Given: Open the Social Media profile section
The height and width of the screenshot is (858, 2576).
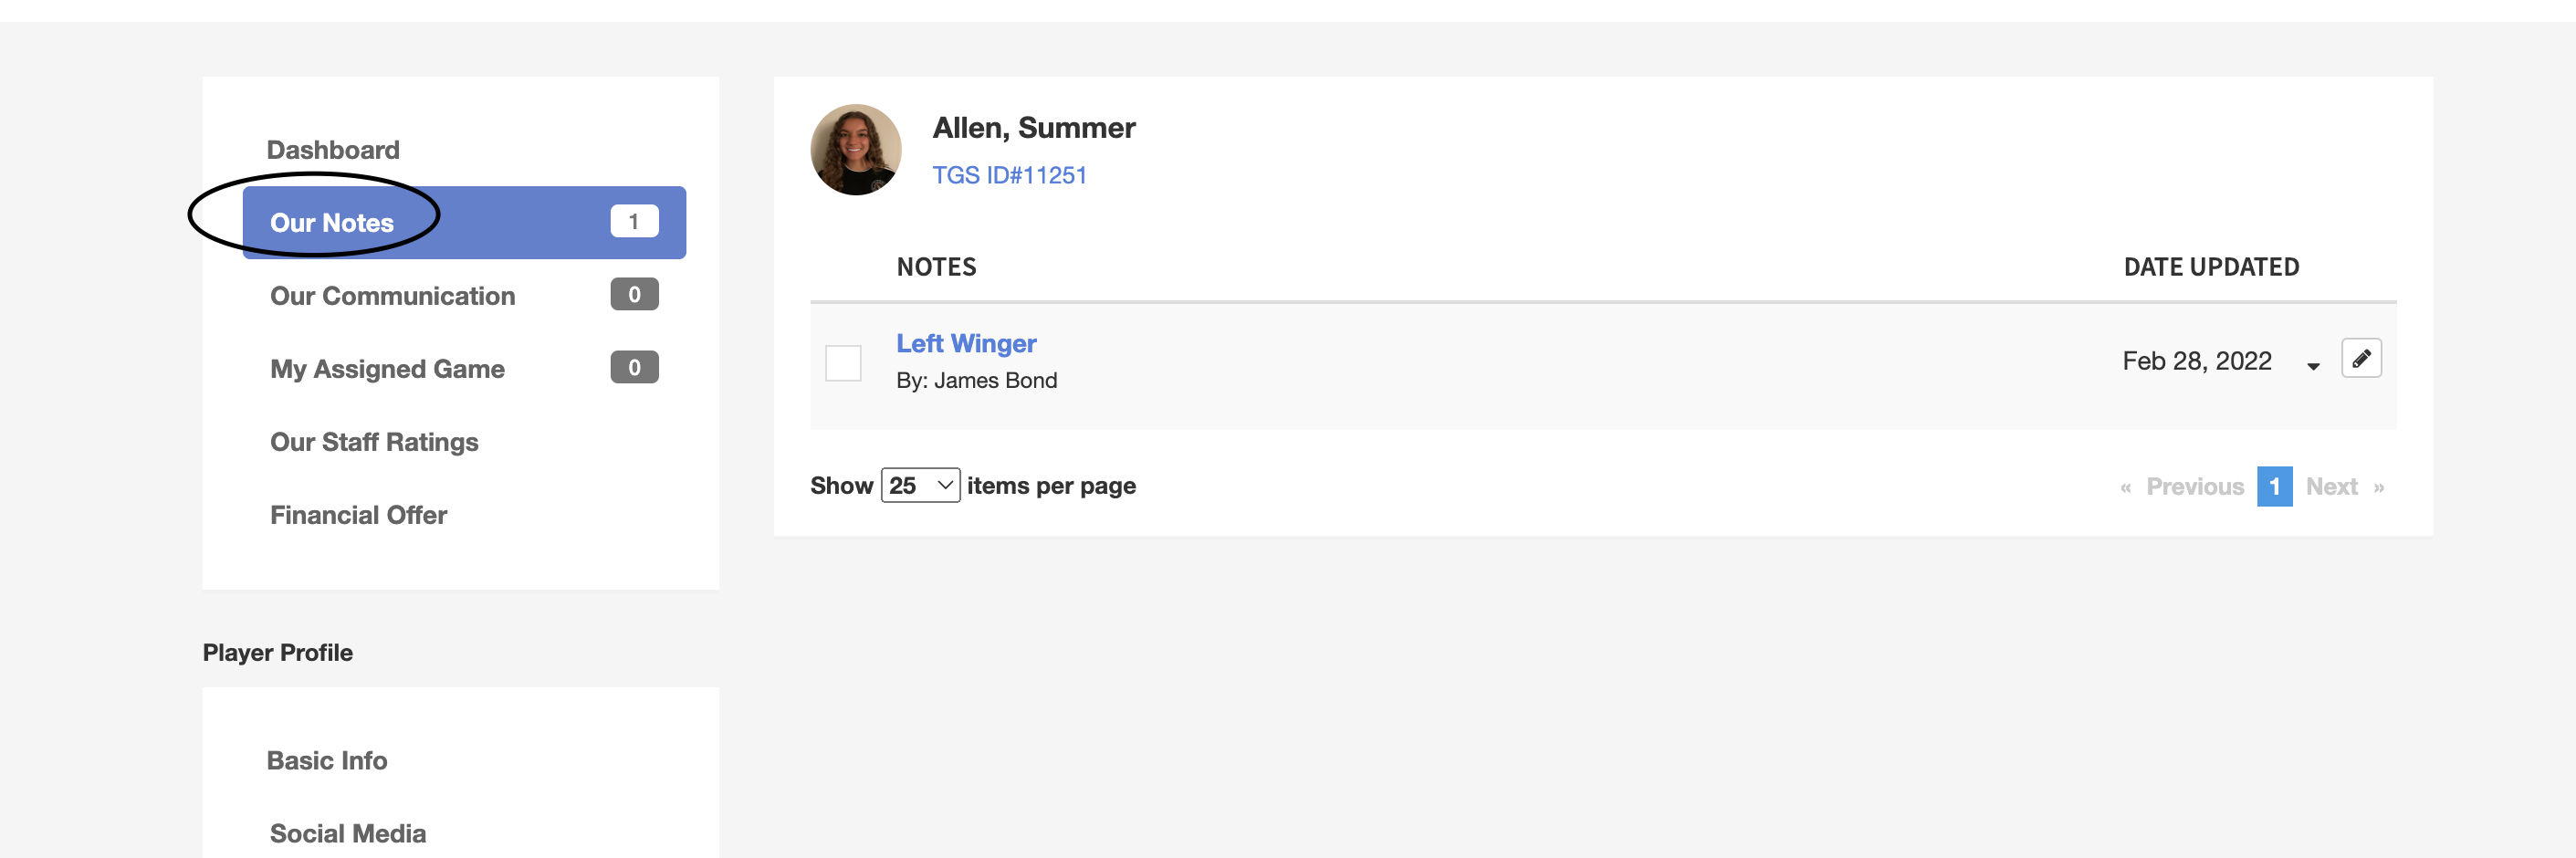Looking at the screenshot, I should pos(347,833).
